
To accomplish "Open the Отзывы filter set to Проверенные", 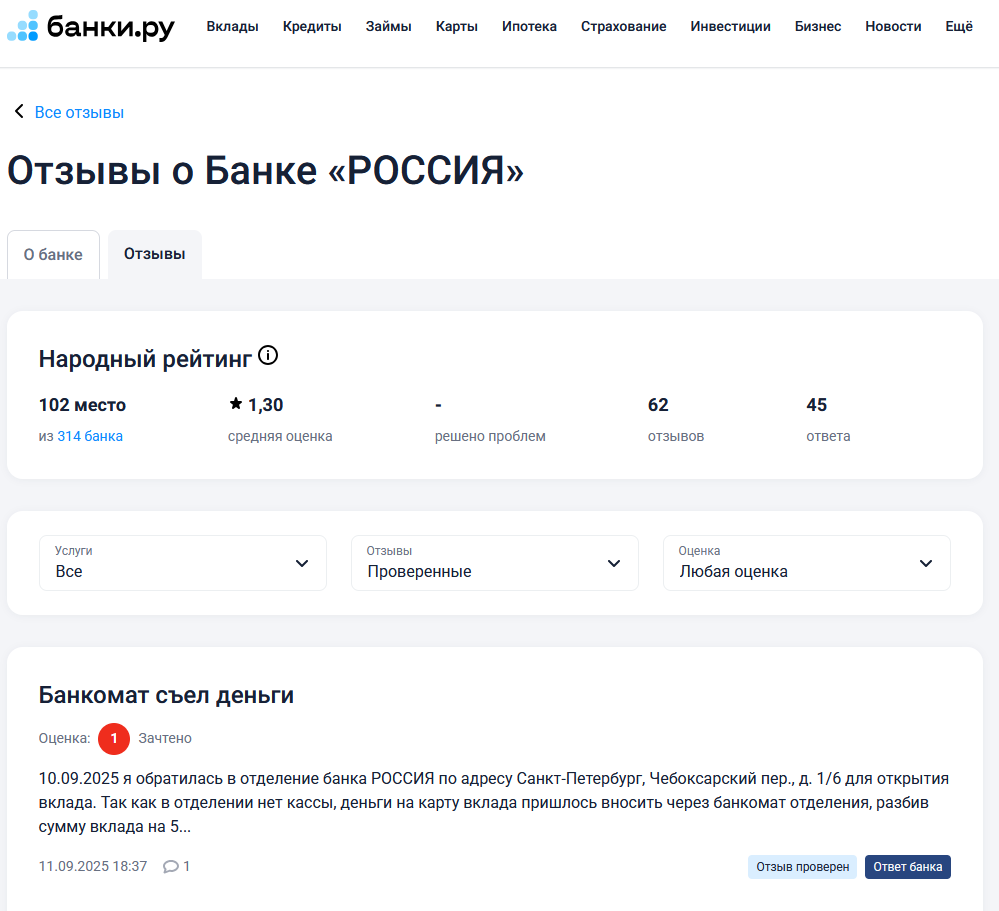I will pos(494,563).
